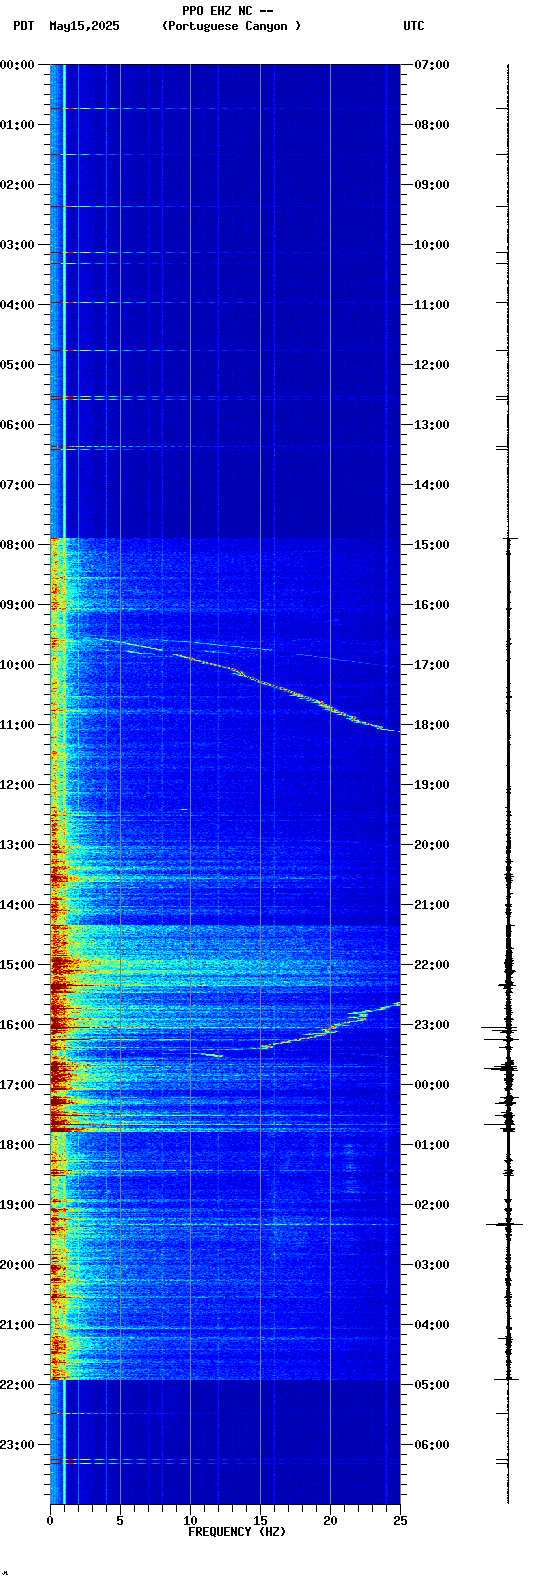Viewport: 552px width, 1584px height.
Task: Click the 15:00 UTC time label
Action: [x=432, y=545]
